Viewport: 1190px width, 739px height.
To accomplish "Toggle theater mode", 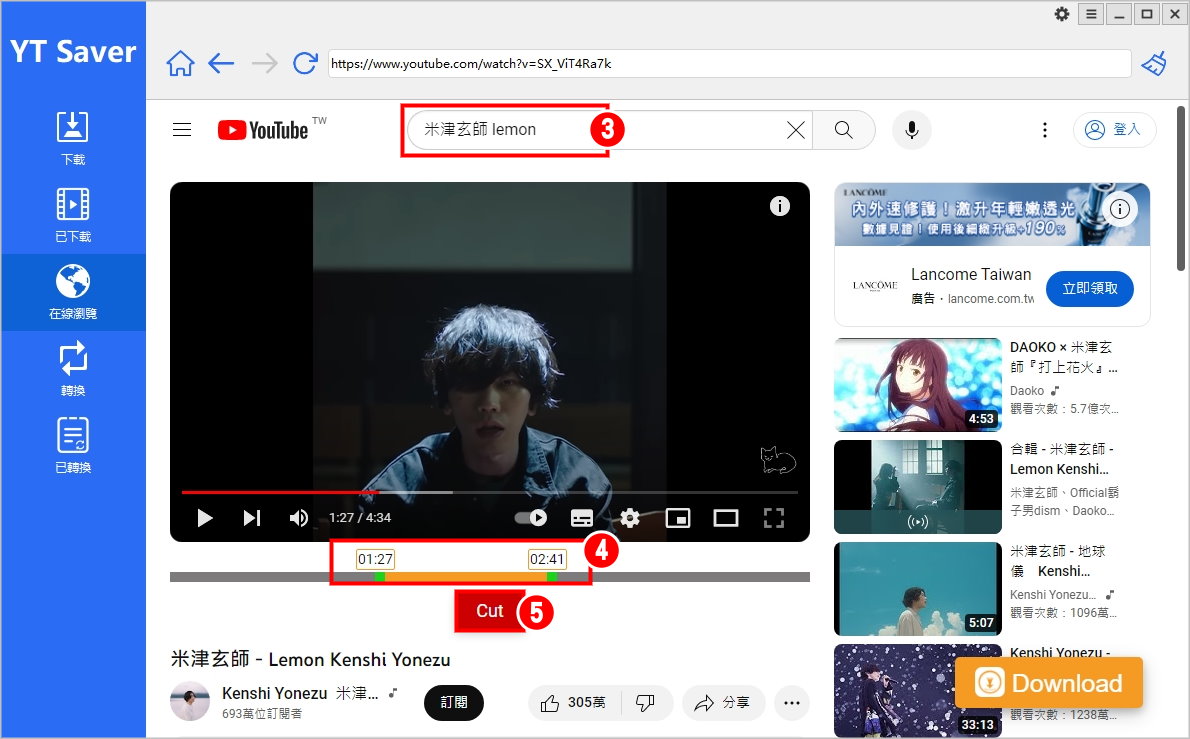I will click(726, 517).
